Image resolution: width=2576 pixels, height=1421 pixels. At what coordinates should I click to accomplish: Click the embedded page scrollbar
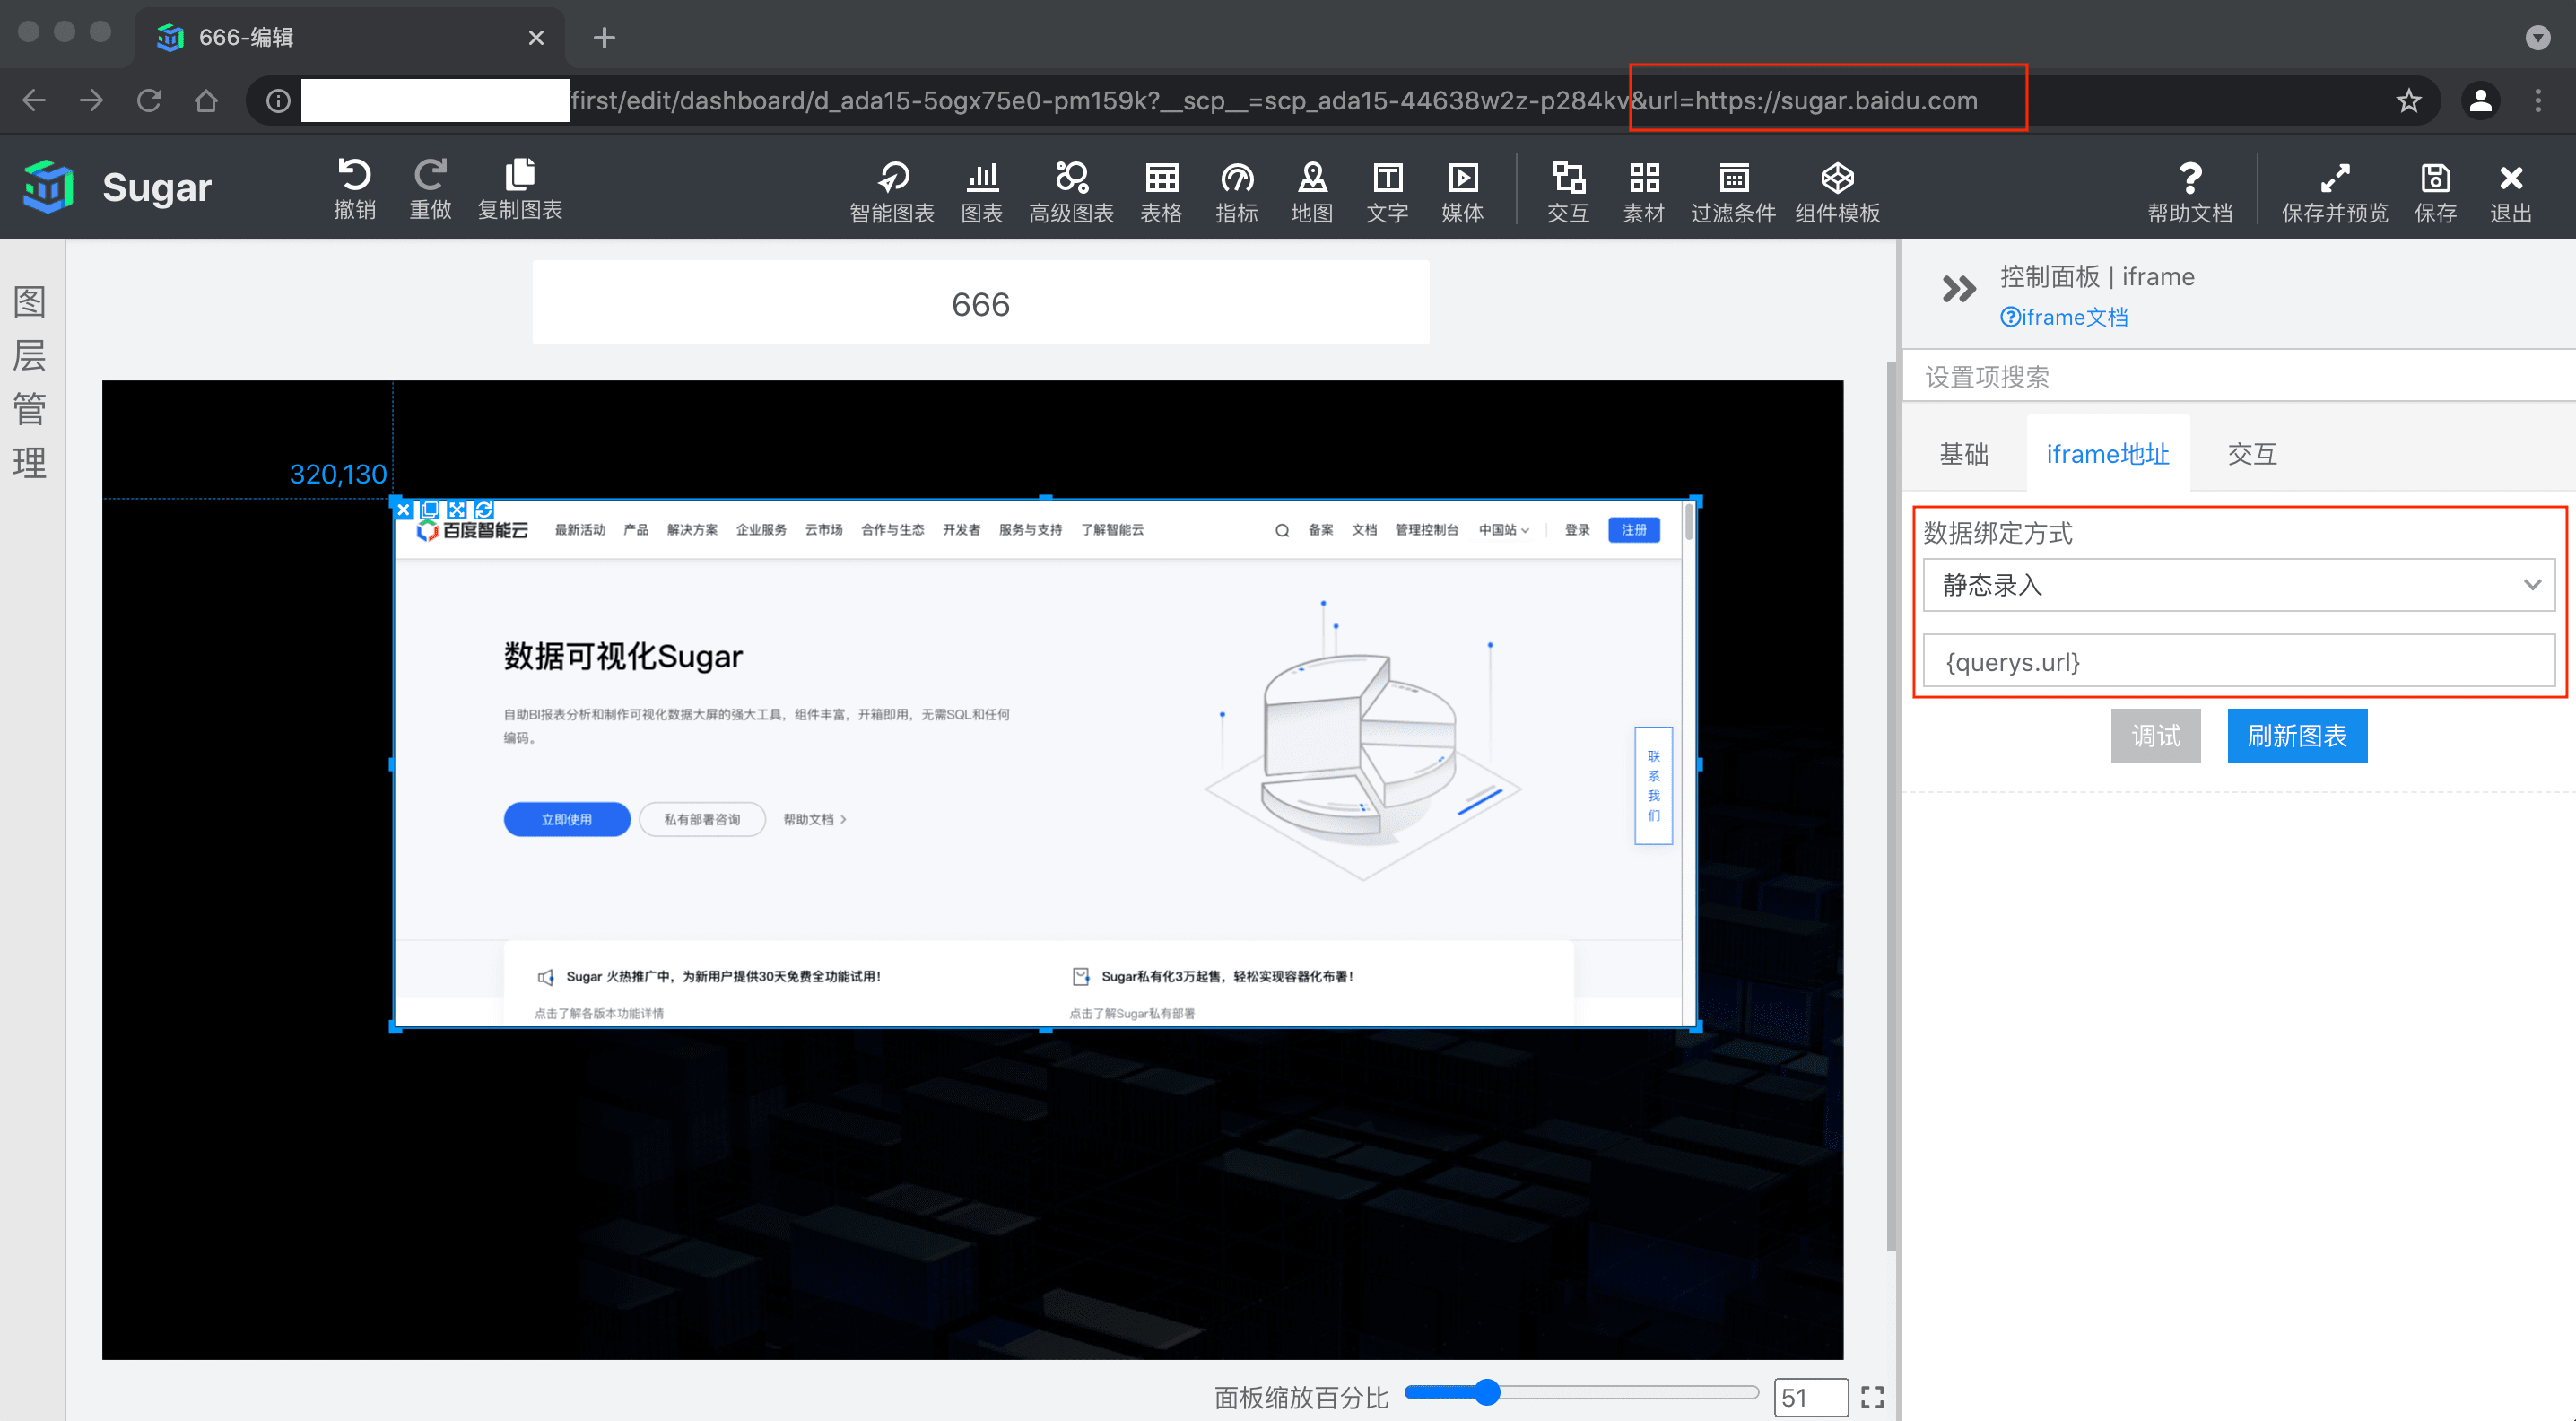(x=1689, y=522)
